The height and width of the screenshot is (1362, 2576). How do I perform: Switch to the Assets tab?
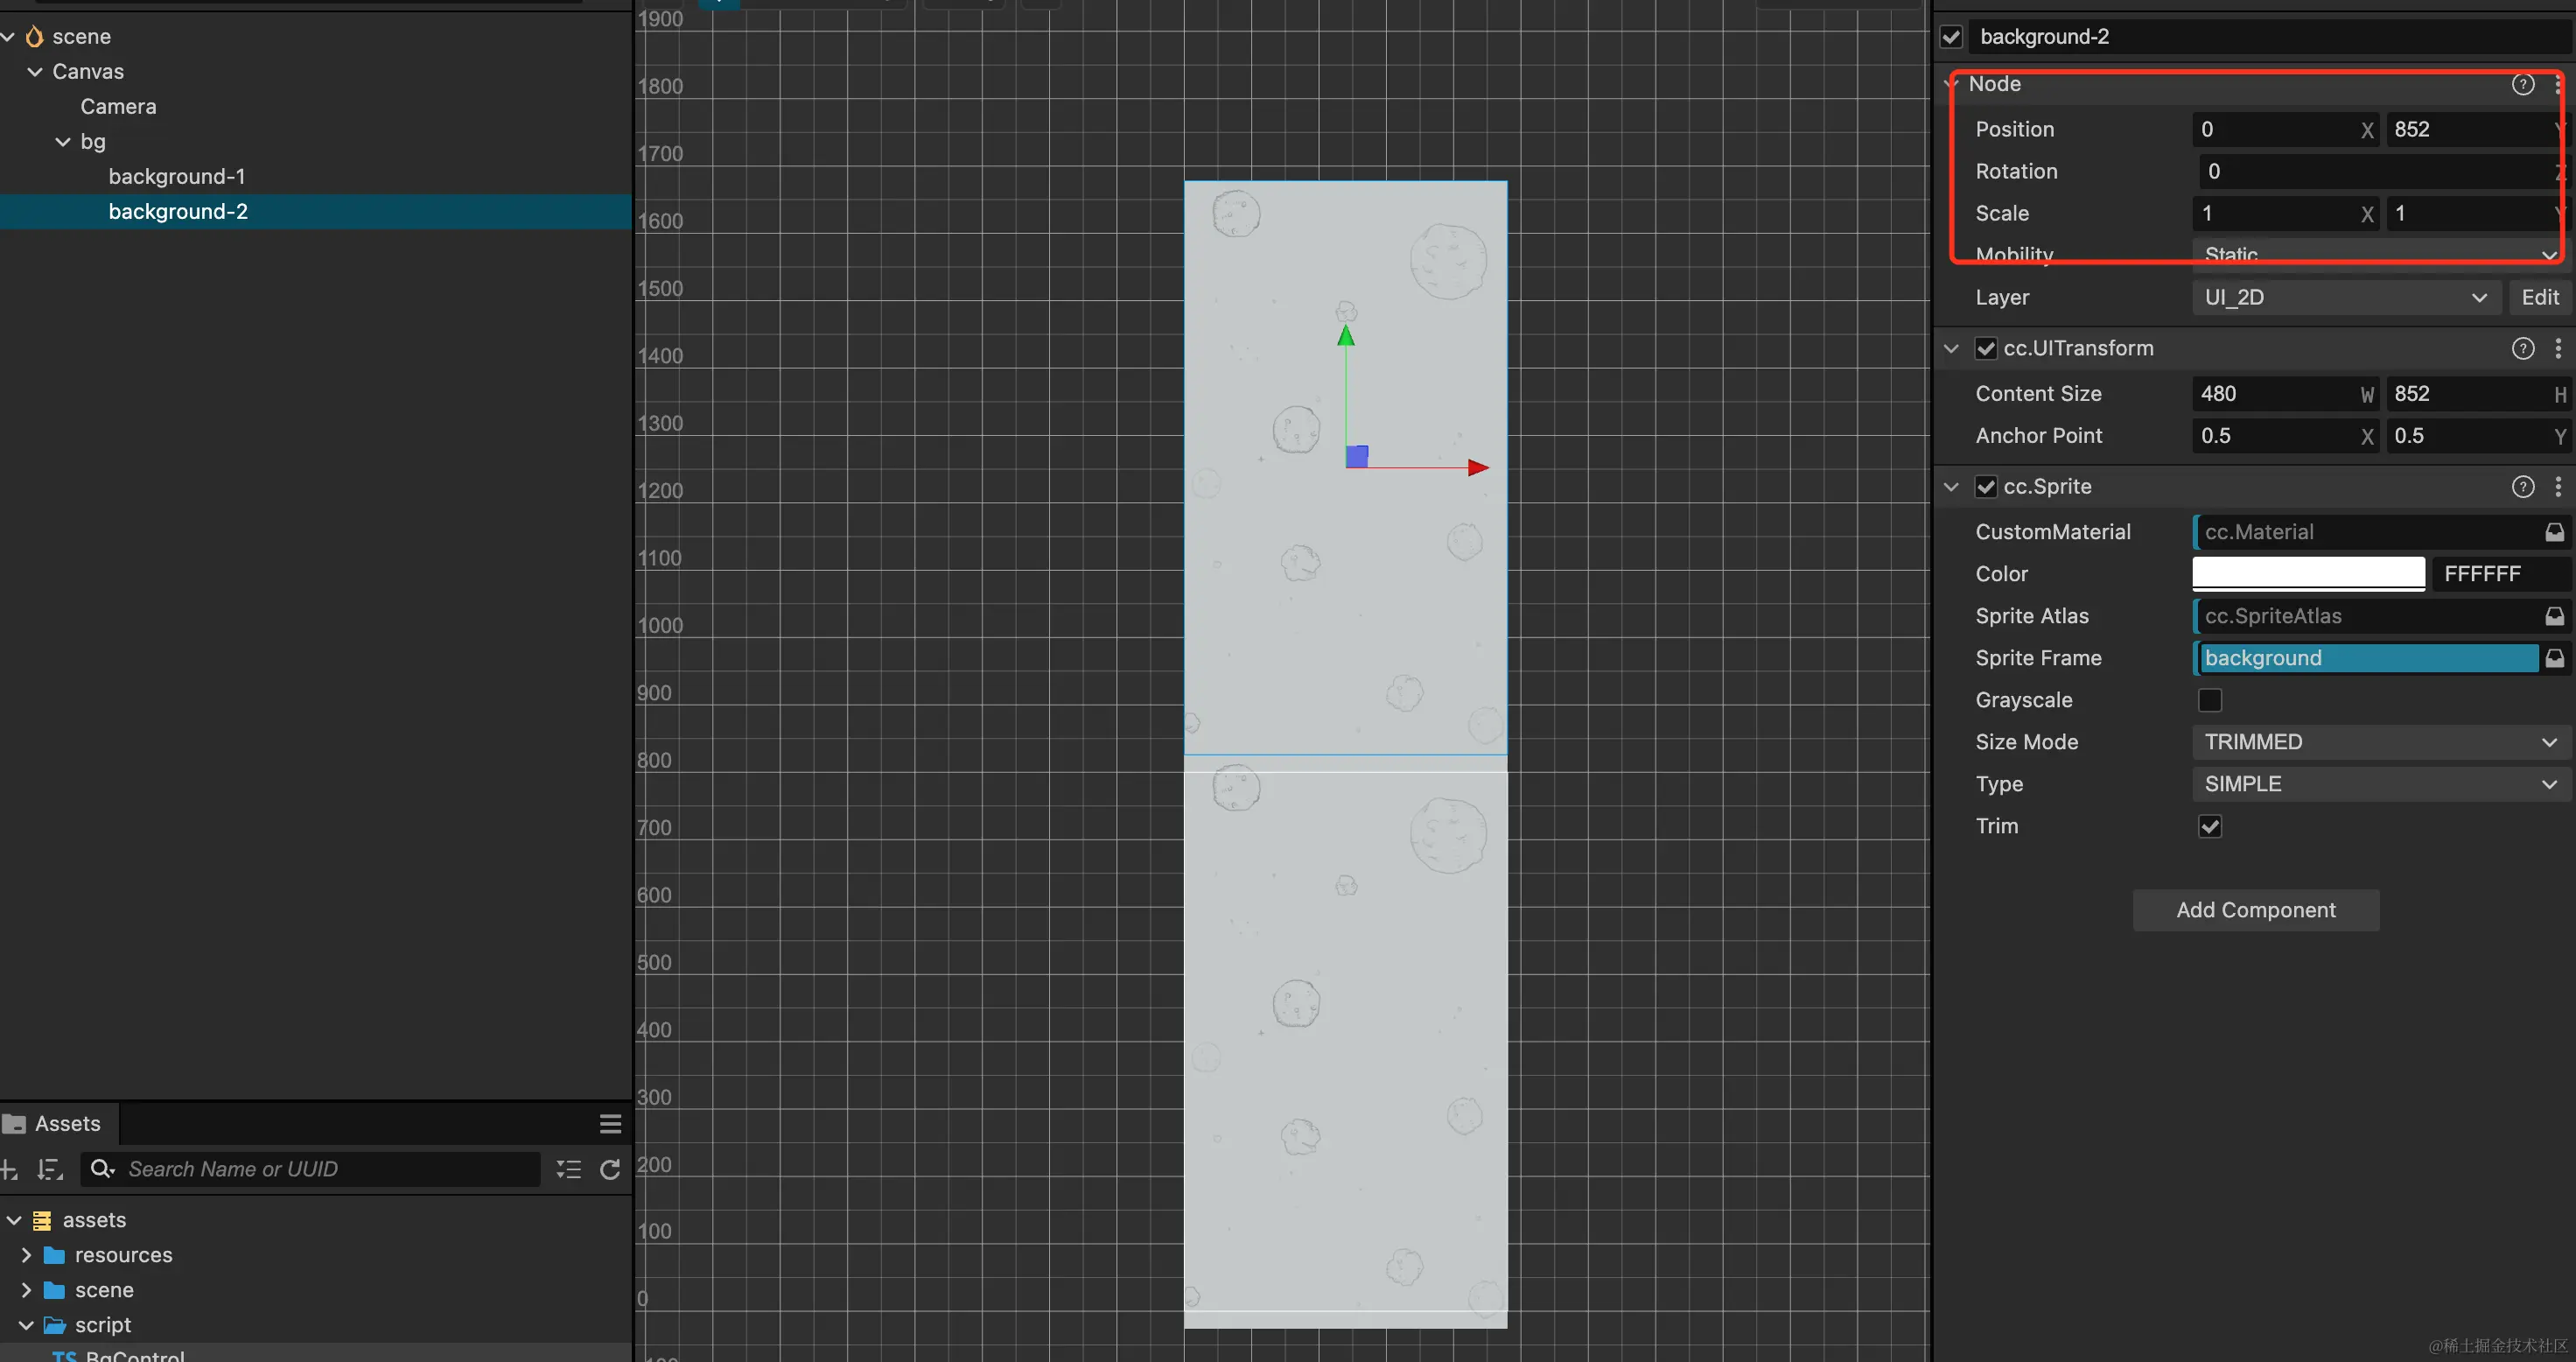[x=58, y=1124]
